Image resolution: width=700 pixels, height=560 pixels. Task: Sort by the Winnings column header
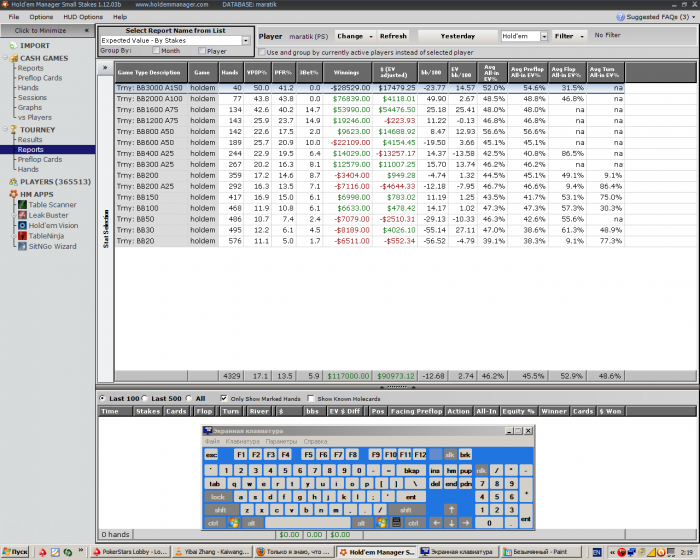[347, 72]
